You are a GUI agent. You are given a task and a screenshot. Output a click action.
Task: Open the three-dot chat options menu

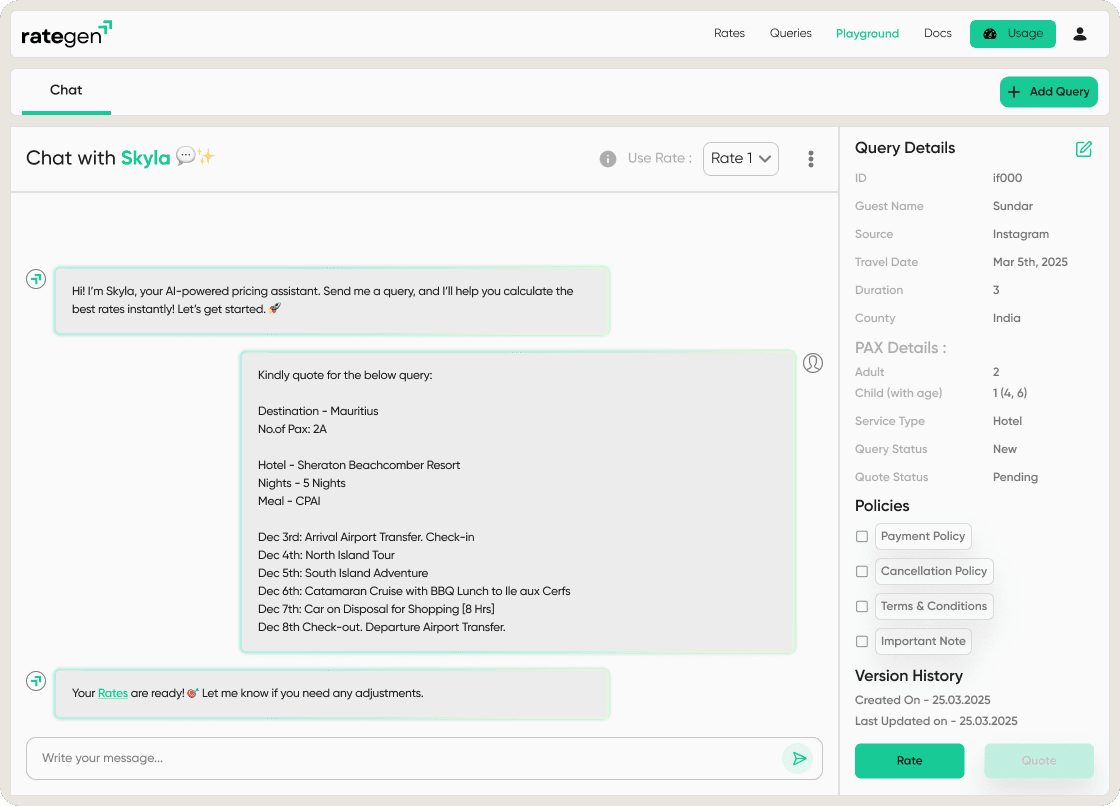[810, 158]
